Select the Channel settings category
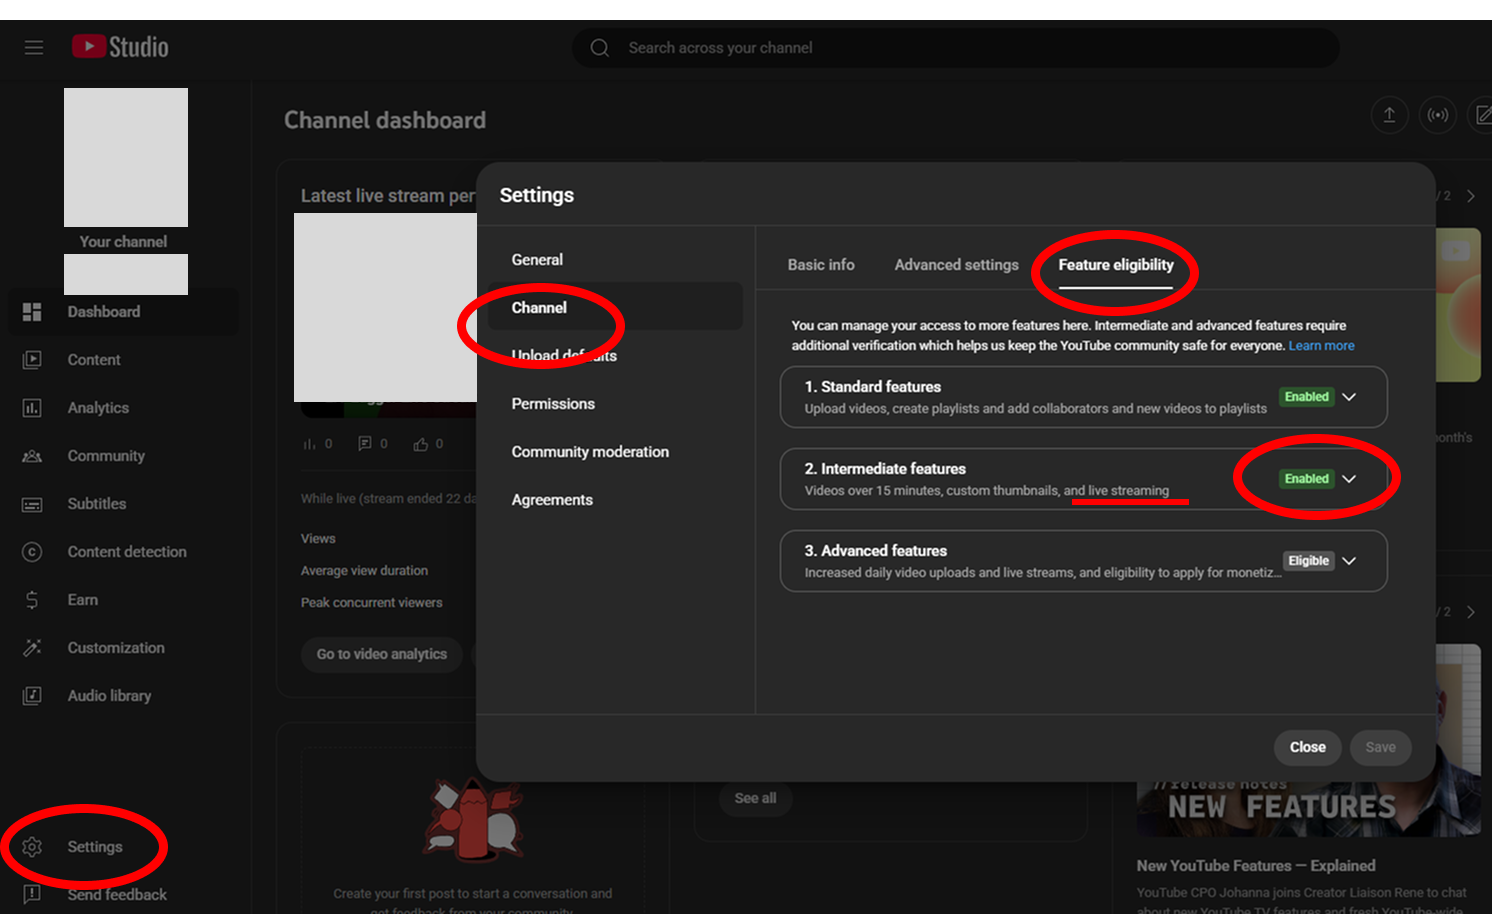This screenshot has width=1492, height=914. pyautogui.click(x=539, y=307)
